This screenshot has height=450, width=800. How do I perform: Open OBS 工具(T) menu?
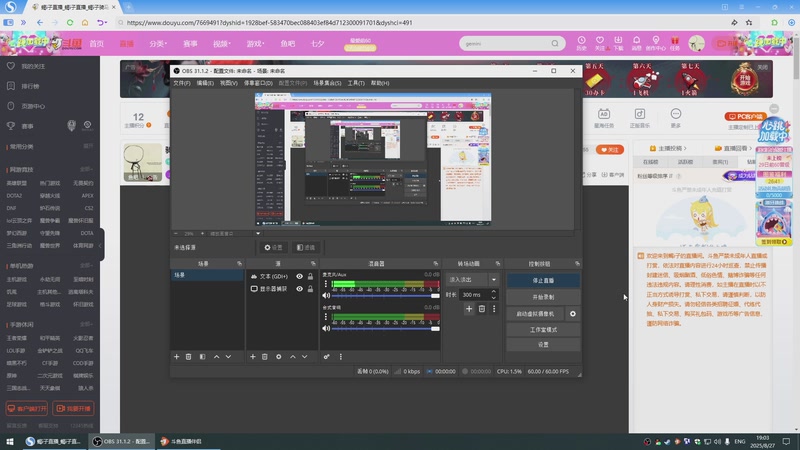(x=356, y=83)
